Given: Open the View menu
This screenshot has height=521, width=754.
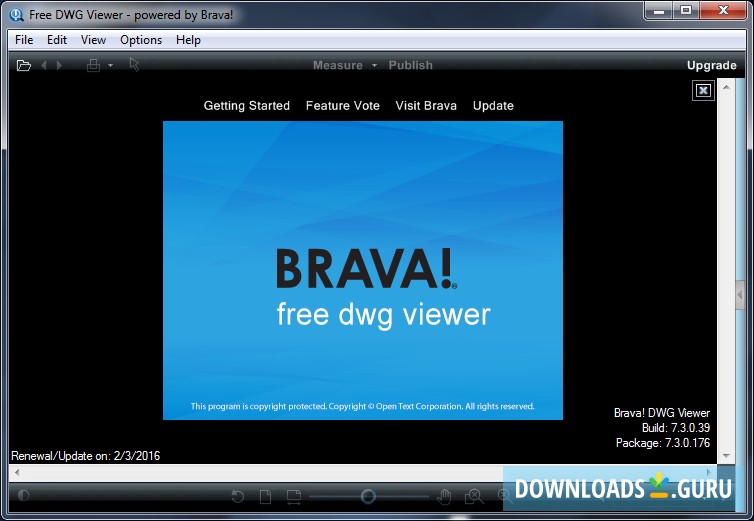Looking at the screenshot, I should point(93,40).
